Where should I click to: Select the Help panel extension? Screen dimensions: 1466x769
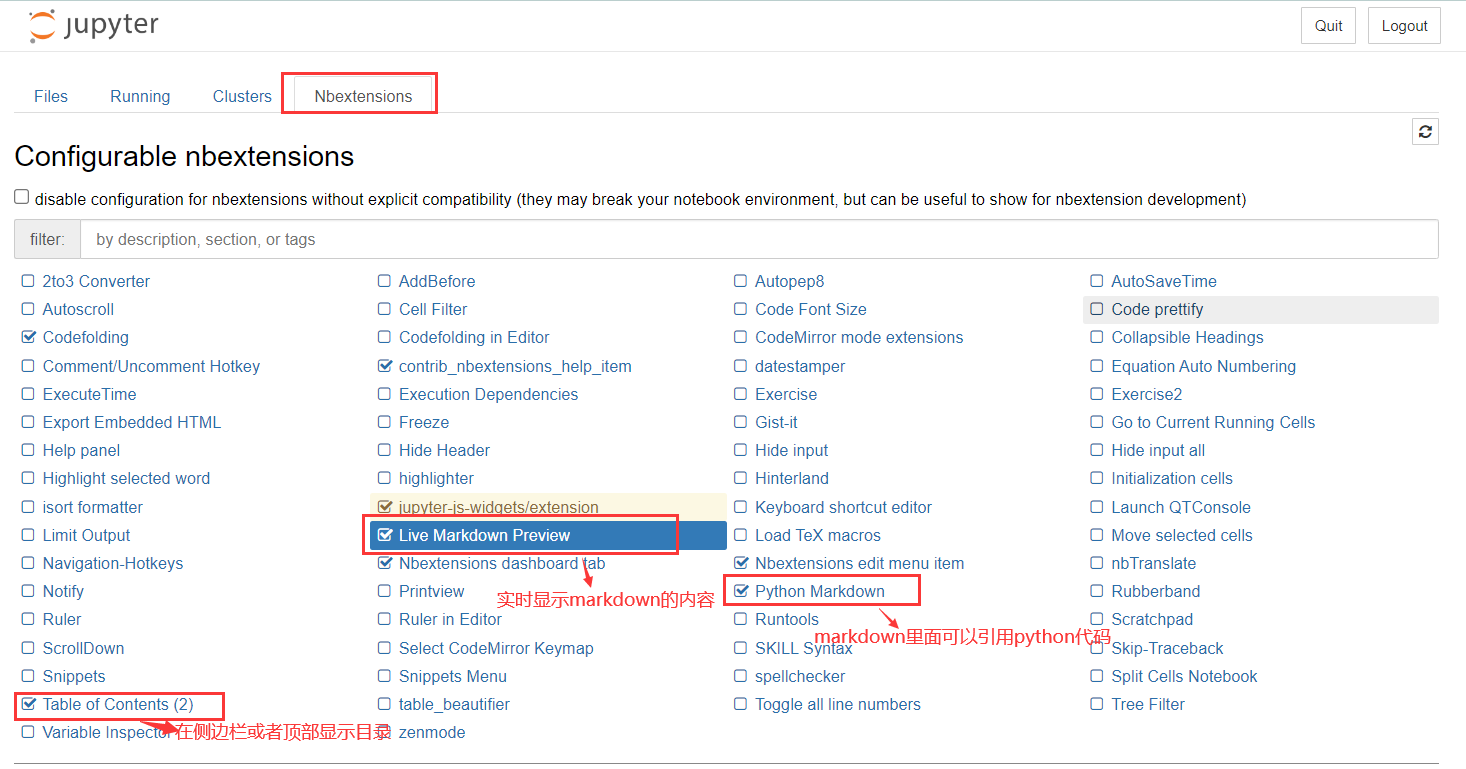pos(81,451)
